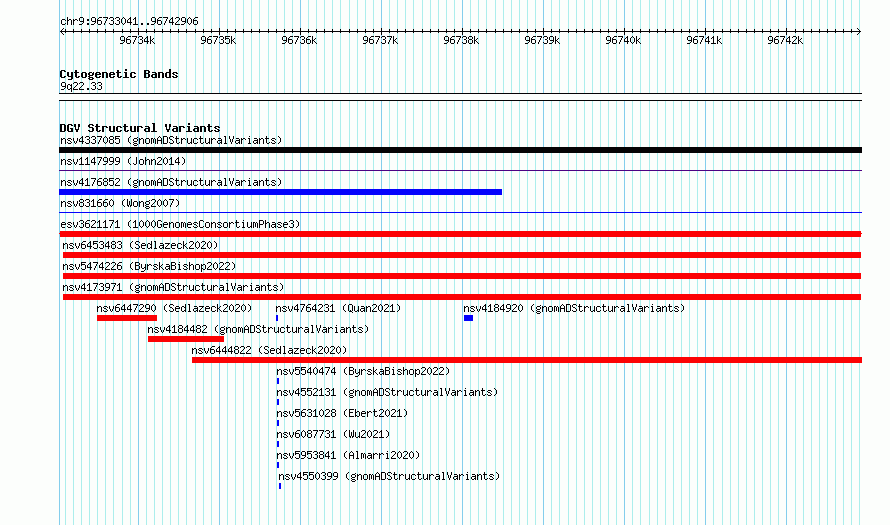This screenshot has width=890, height=525.
Task: Open variant nsv831660 (Wong2007) label
Action: click(120, 203)
